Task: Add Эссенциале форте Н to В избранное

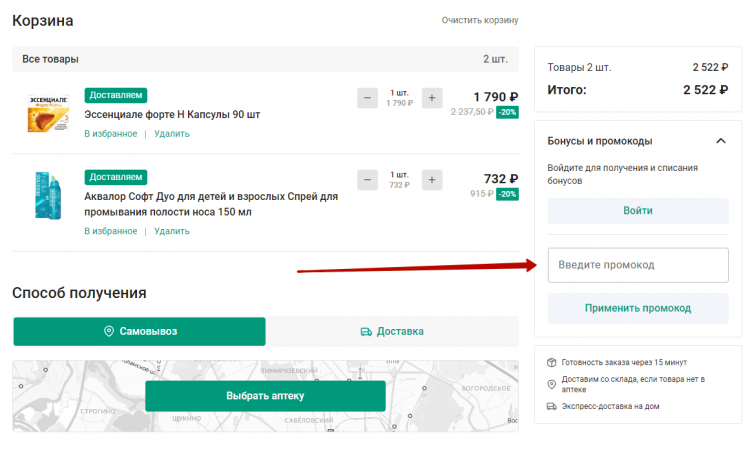Action: tap(110, 133)
